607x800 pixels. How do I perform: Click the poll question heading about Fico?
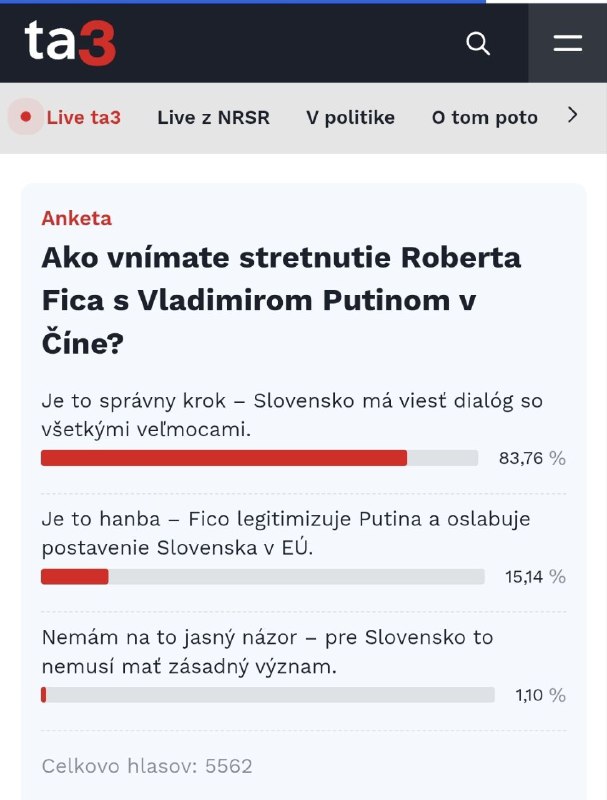[281, 300]
